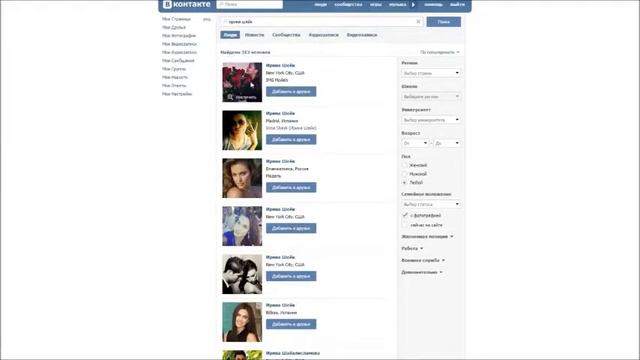The image size is (640, 360).
Task: Select the Мужской gender radio button
Action: [x=404, y=174]
